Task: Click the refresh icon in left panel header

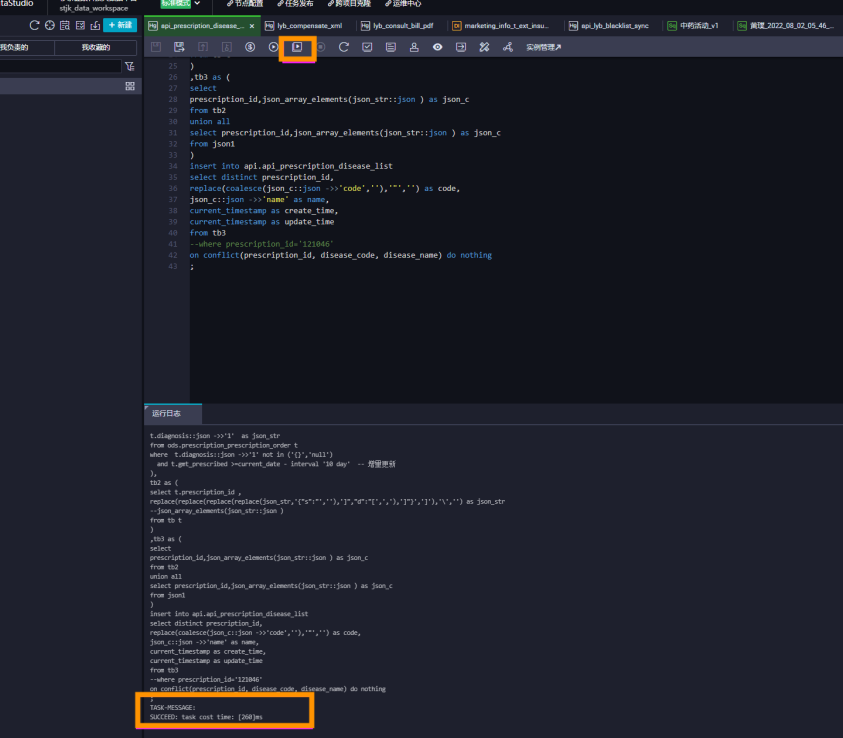Action: coord(34,25)
